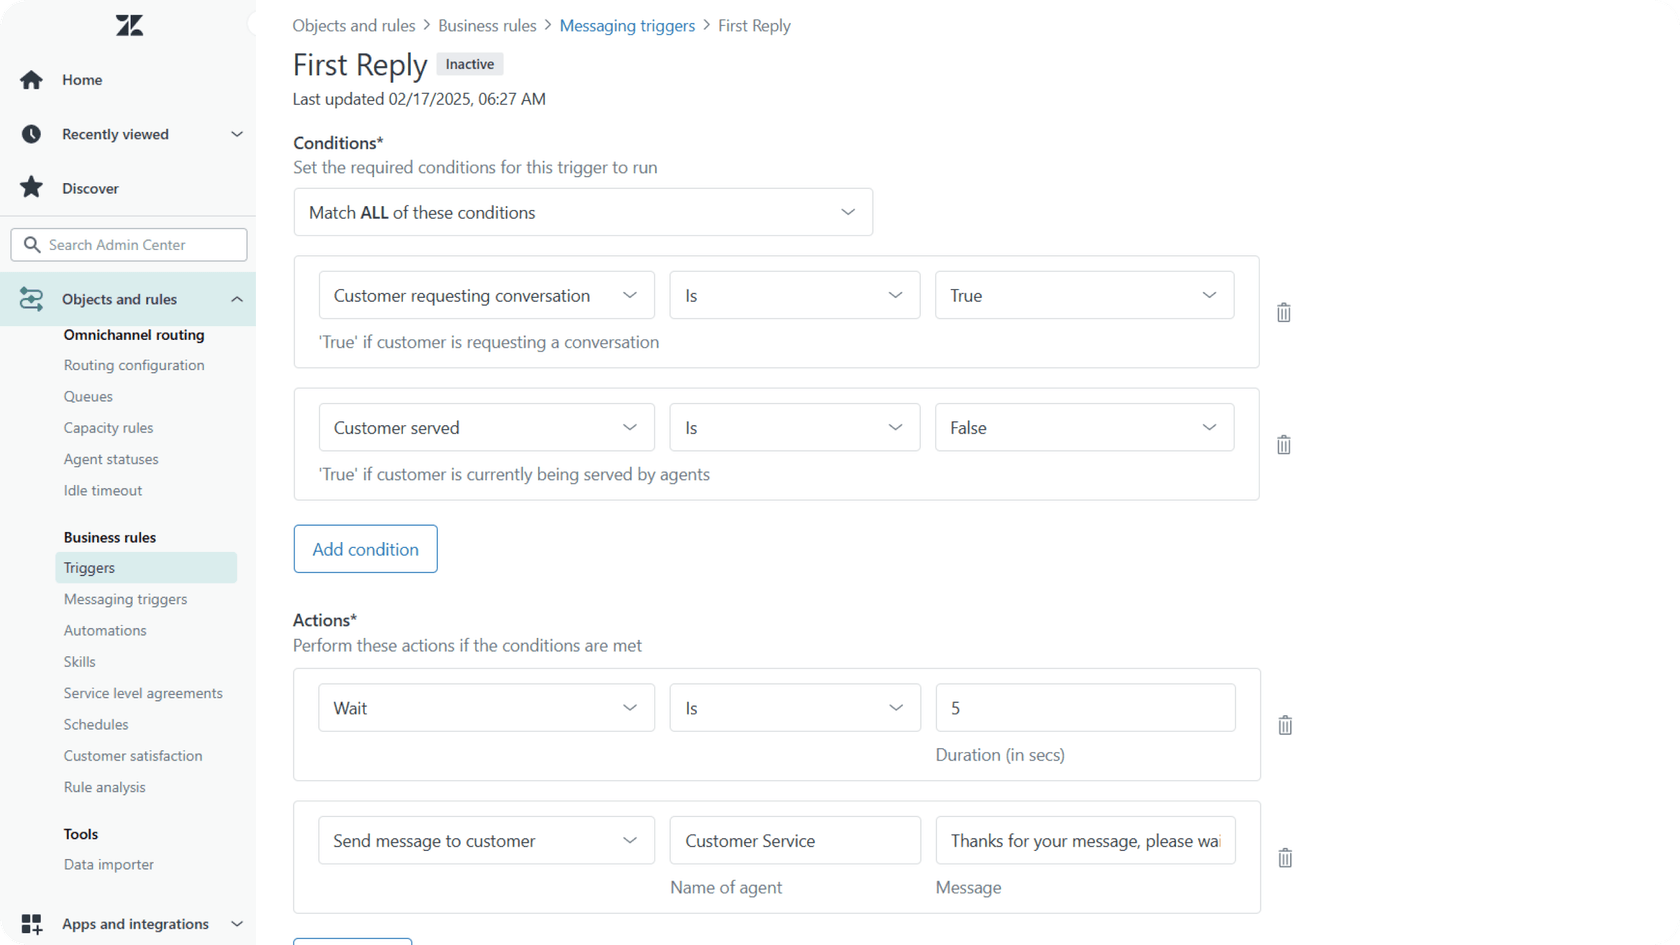
Task: Open Customer satisfaction settings from sidebar
Action: 133,755
